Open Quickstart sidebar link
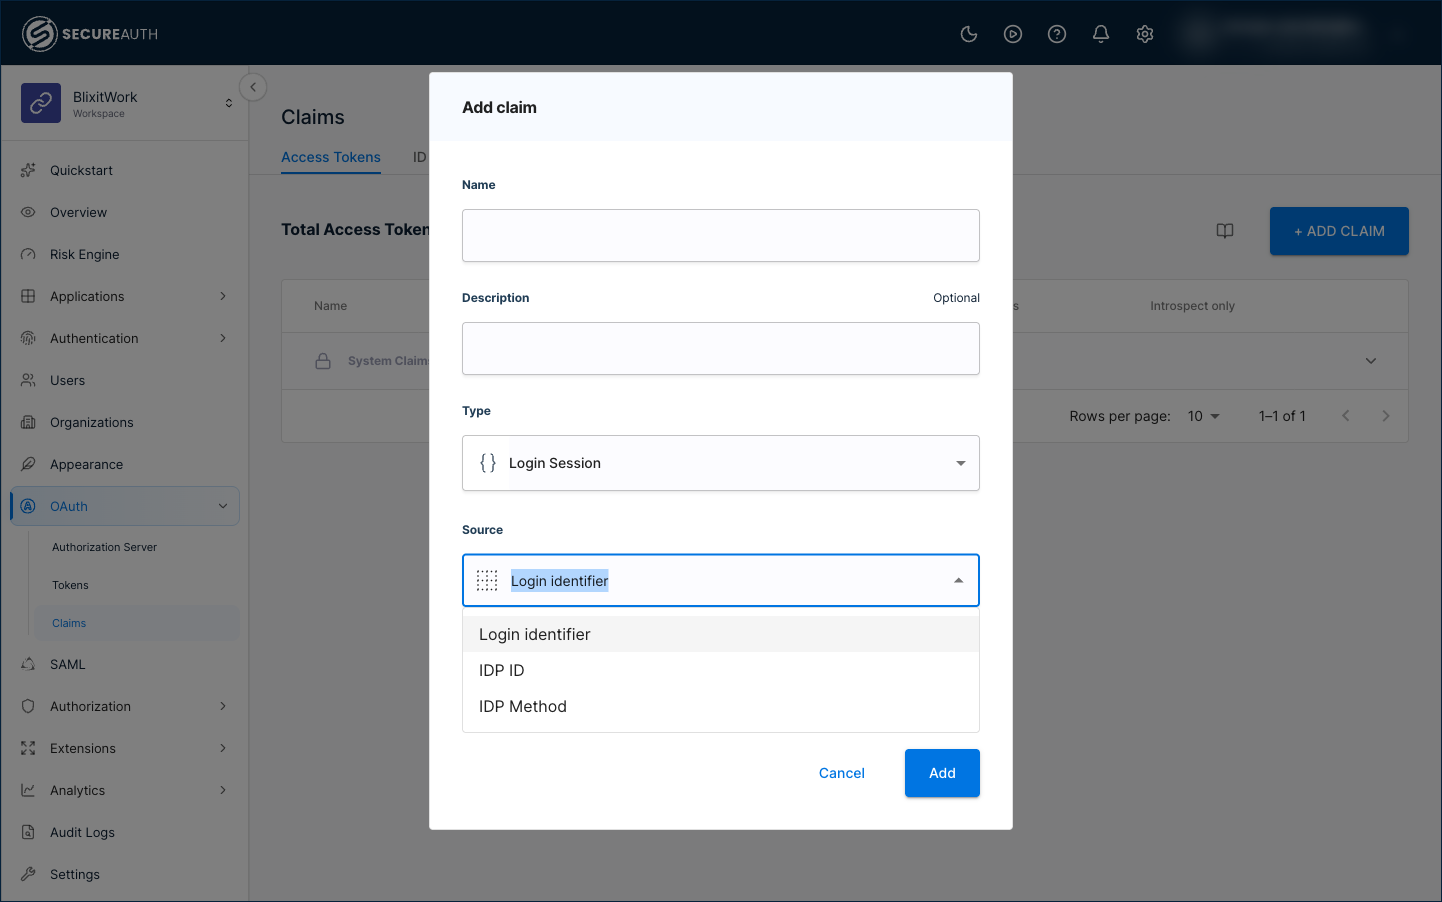The width and height of the screenshot is (1442, 902). pyautogui.click(x=81, y=170)
